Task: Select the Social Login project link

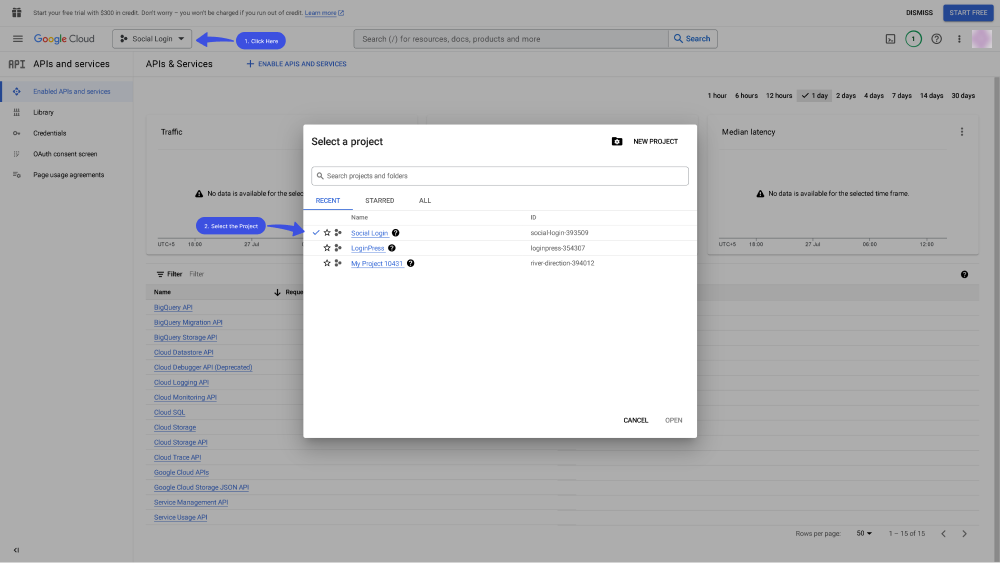Action: coord(369,233)
